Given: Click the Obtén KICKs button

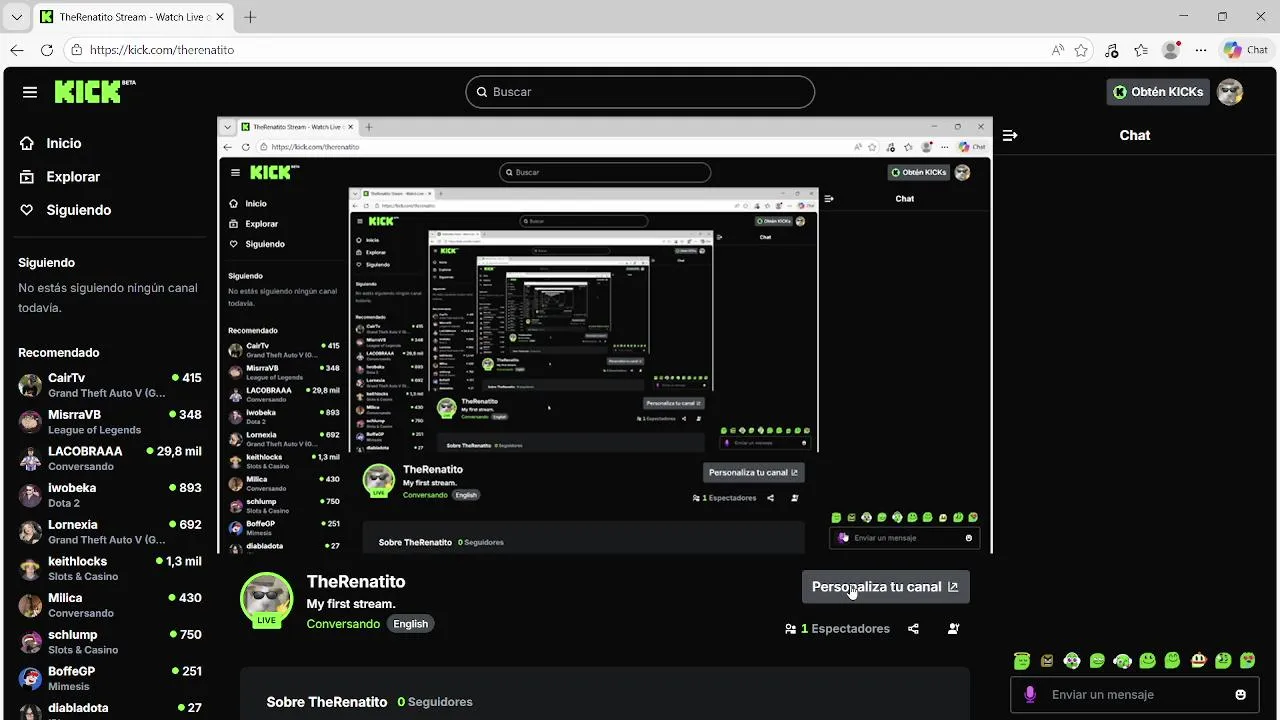Looking at the screenshot, I should 1158,92.
